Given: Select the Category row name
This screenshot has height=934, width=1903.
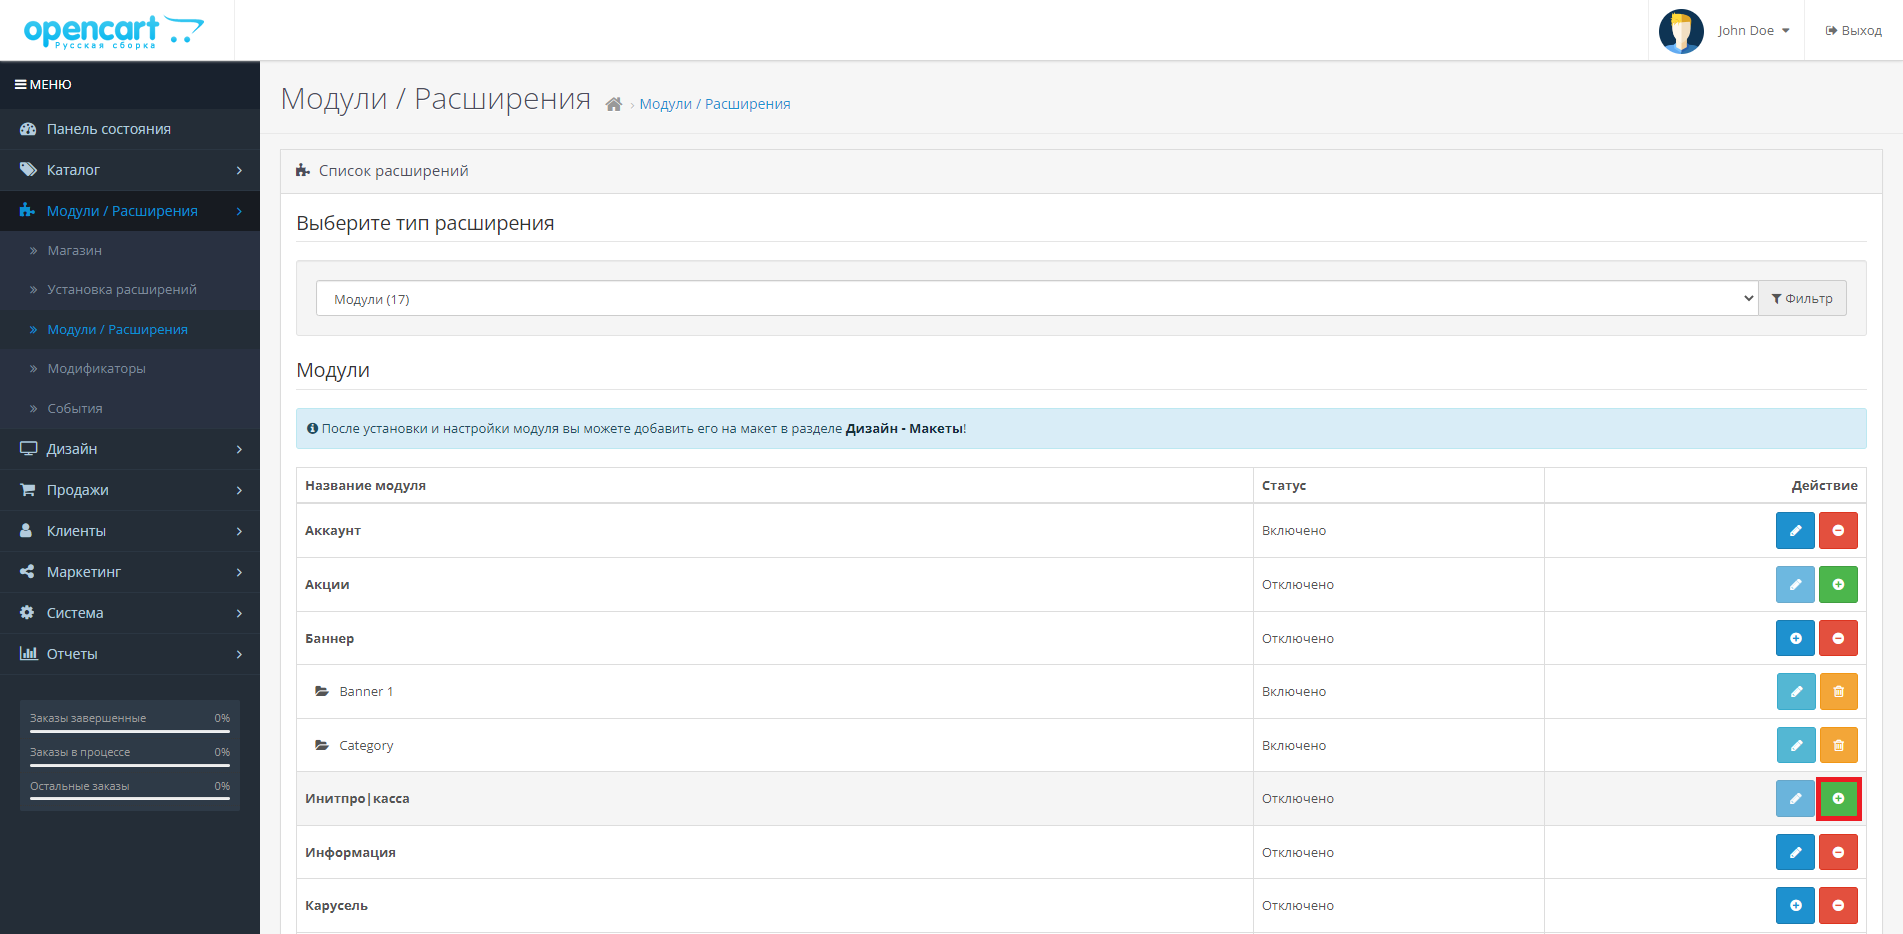Looking at the screenshot, I should coord(366,745).
